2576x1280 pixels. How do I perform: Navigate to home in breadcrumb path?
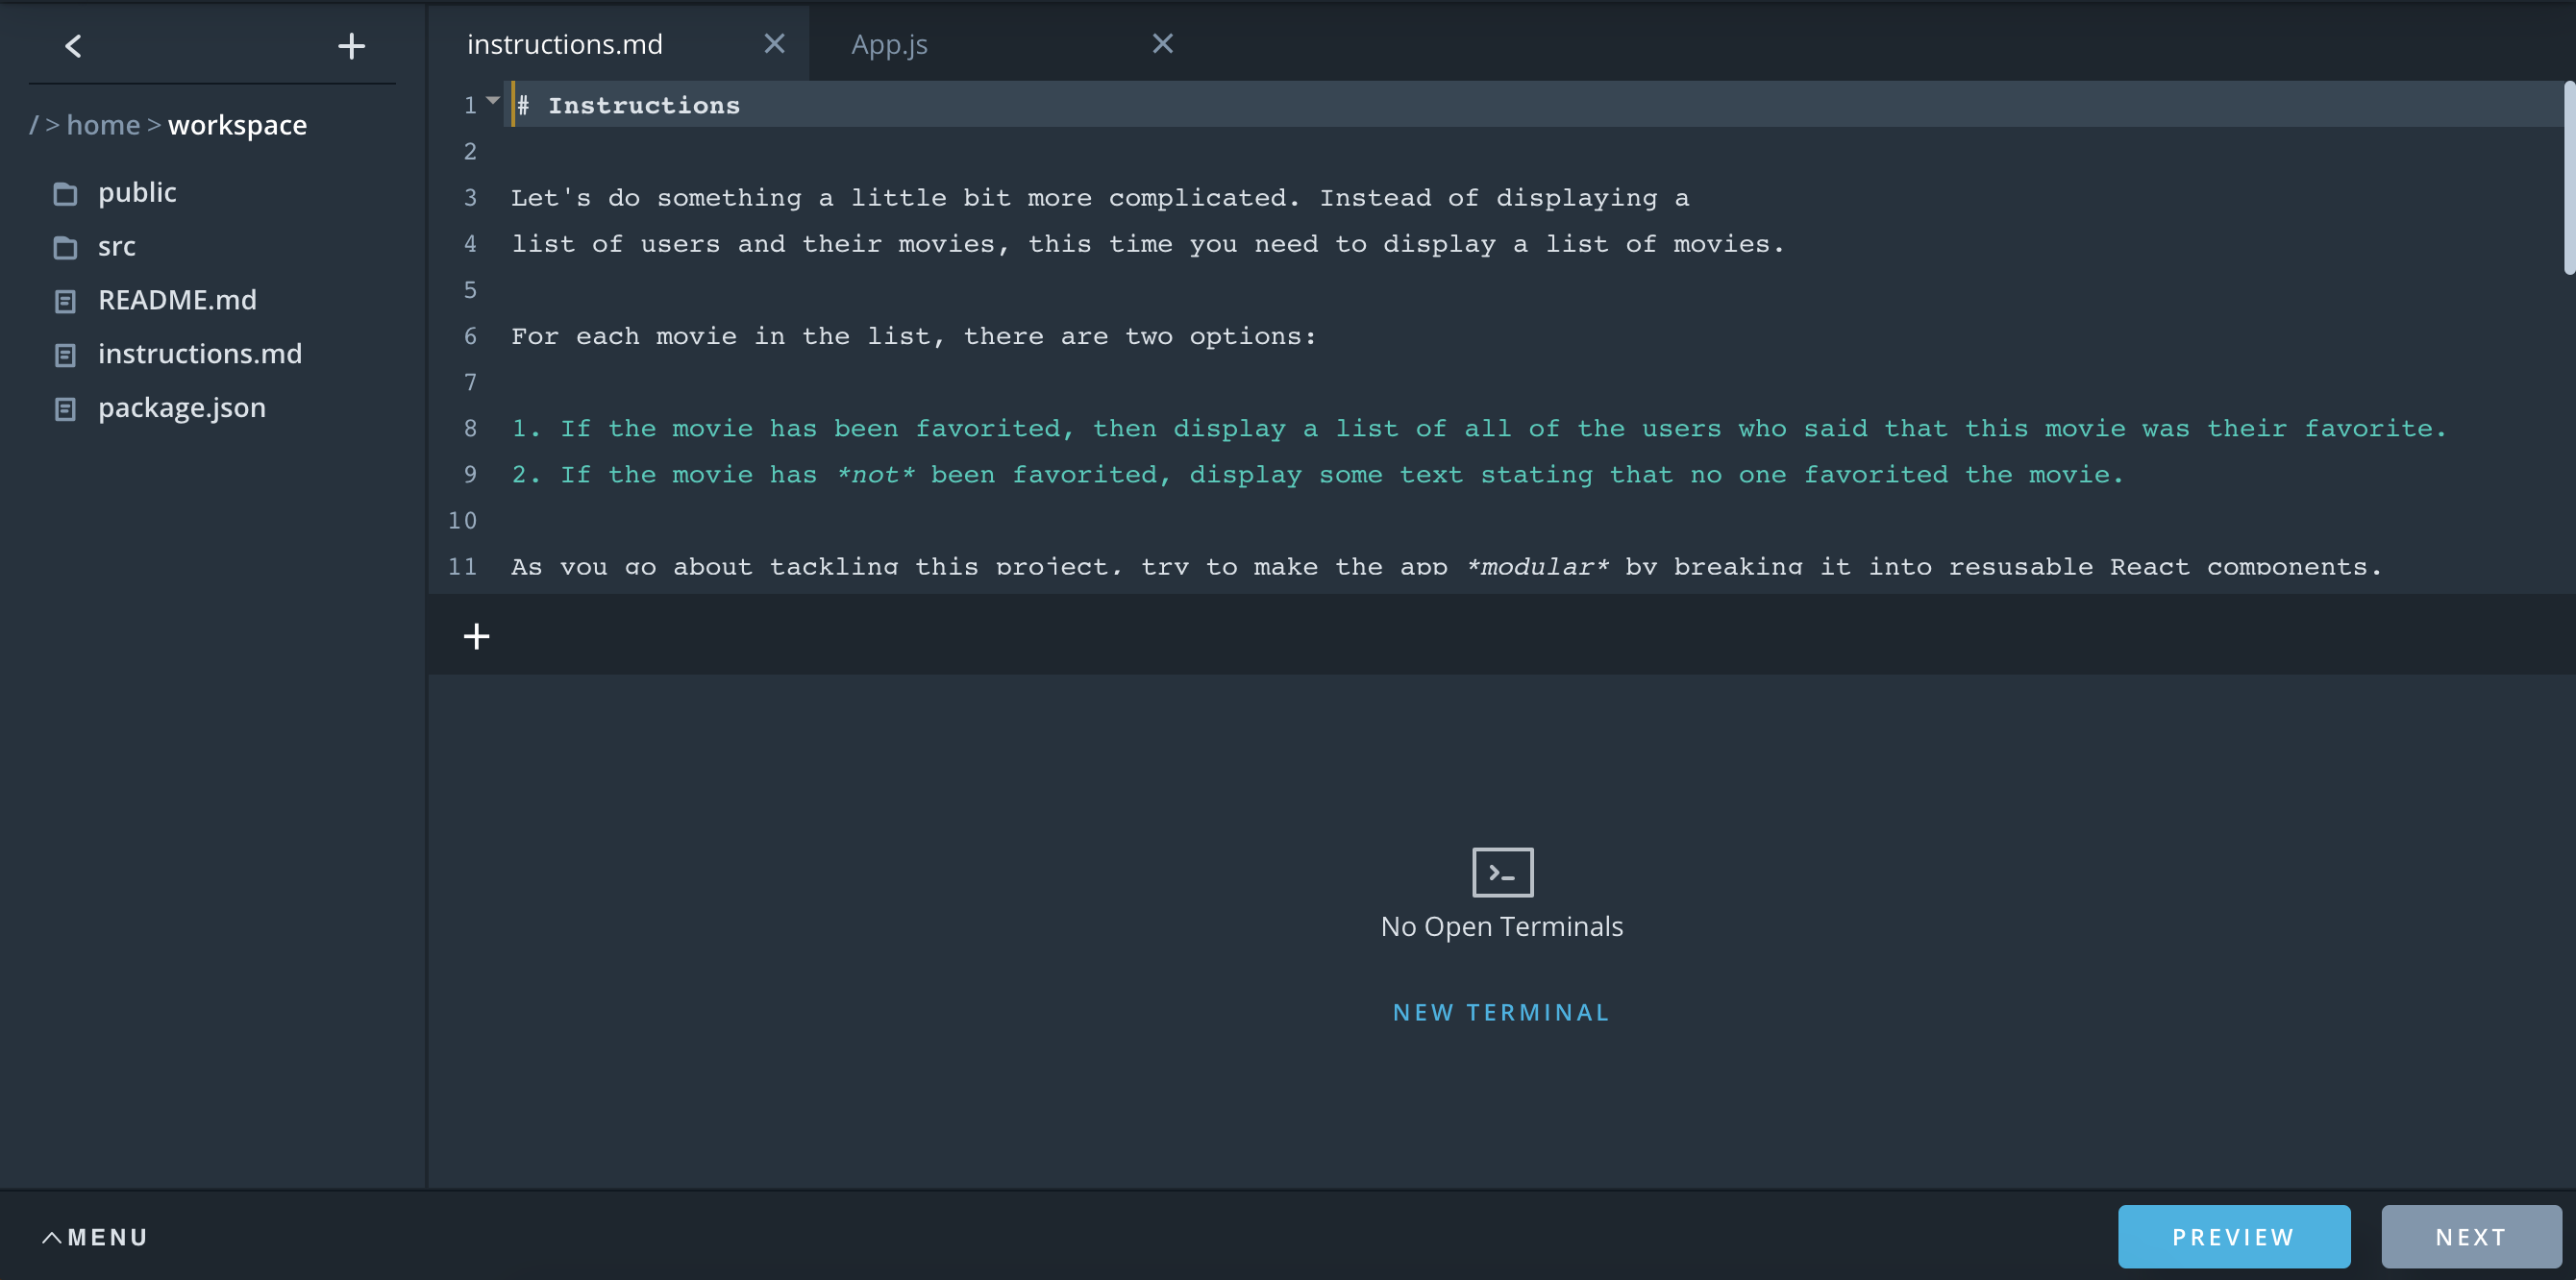point(103,125)
